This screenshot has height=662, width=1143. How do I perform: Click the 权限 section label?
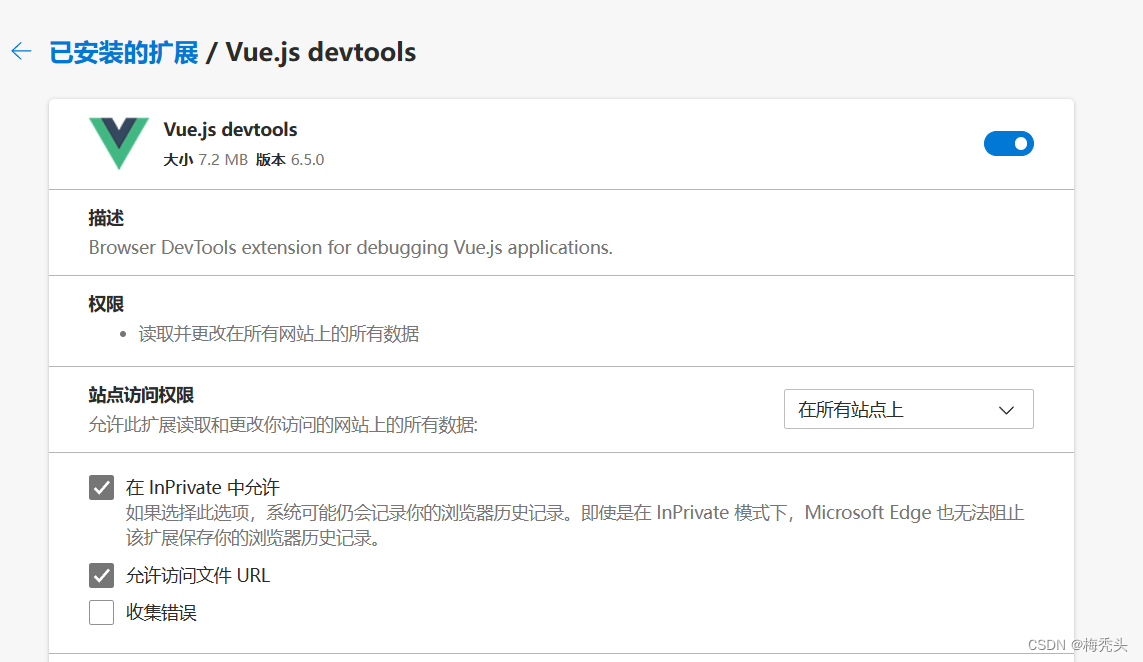(x=105, y=303)
